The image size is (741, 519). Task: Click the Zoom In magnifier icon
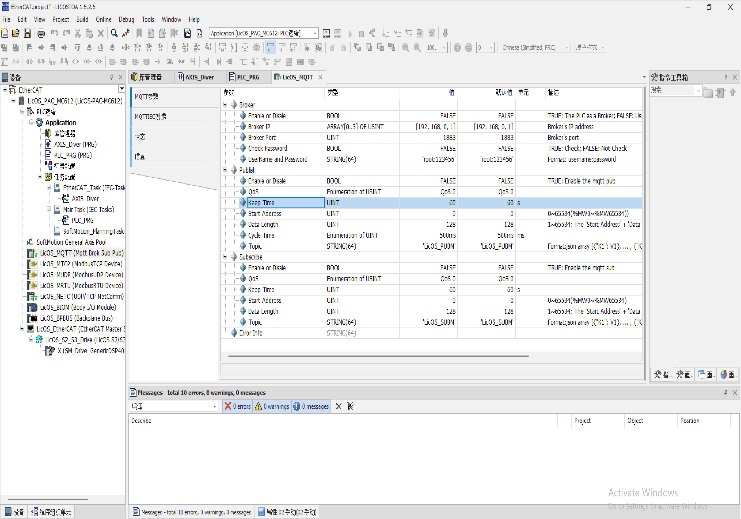coord(405,47)
